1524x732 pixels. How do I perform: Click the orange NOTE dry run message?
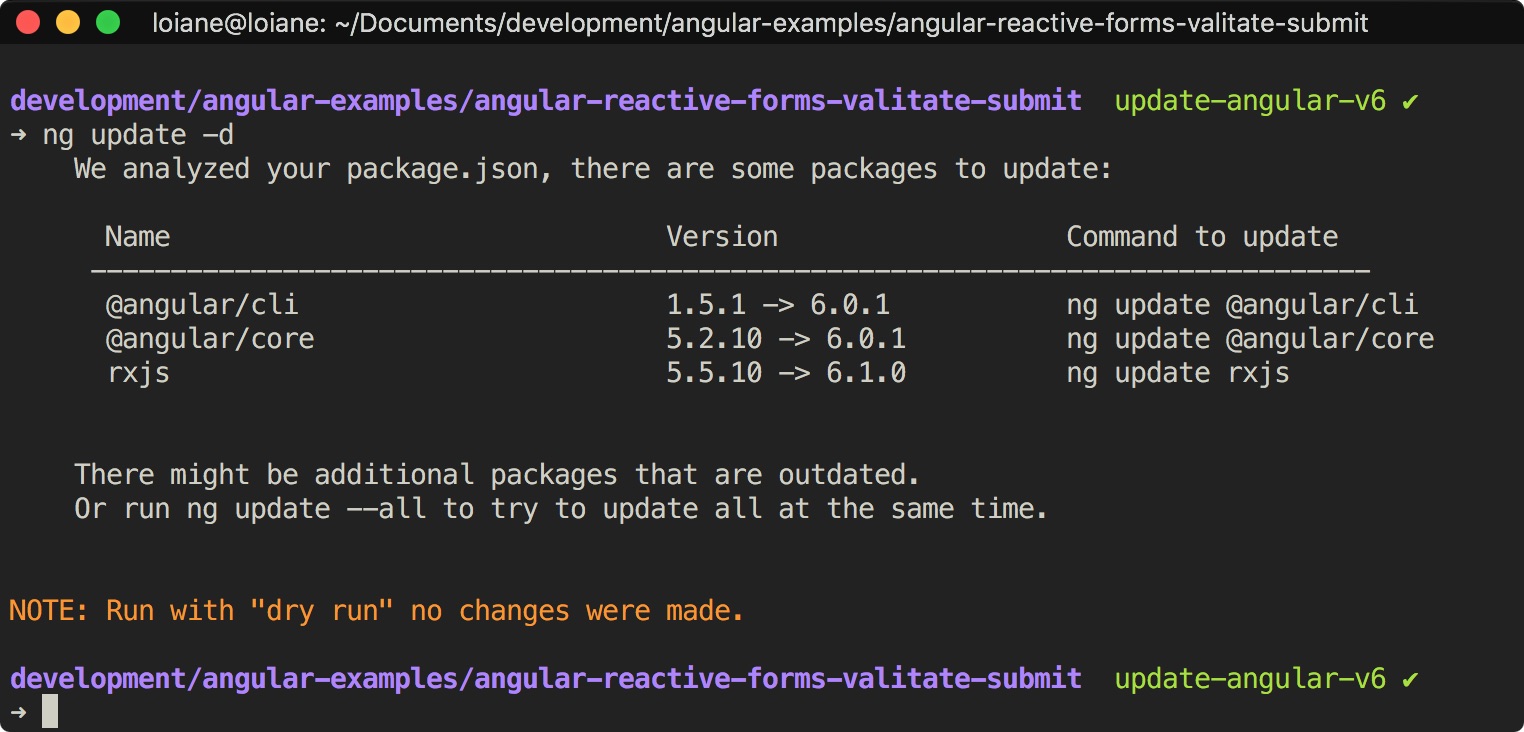(x=377, y=611)
